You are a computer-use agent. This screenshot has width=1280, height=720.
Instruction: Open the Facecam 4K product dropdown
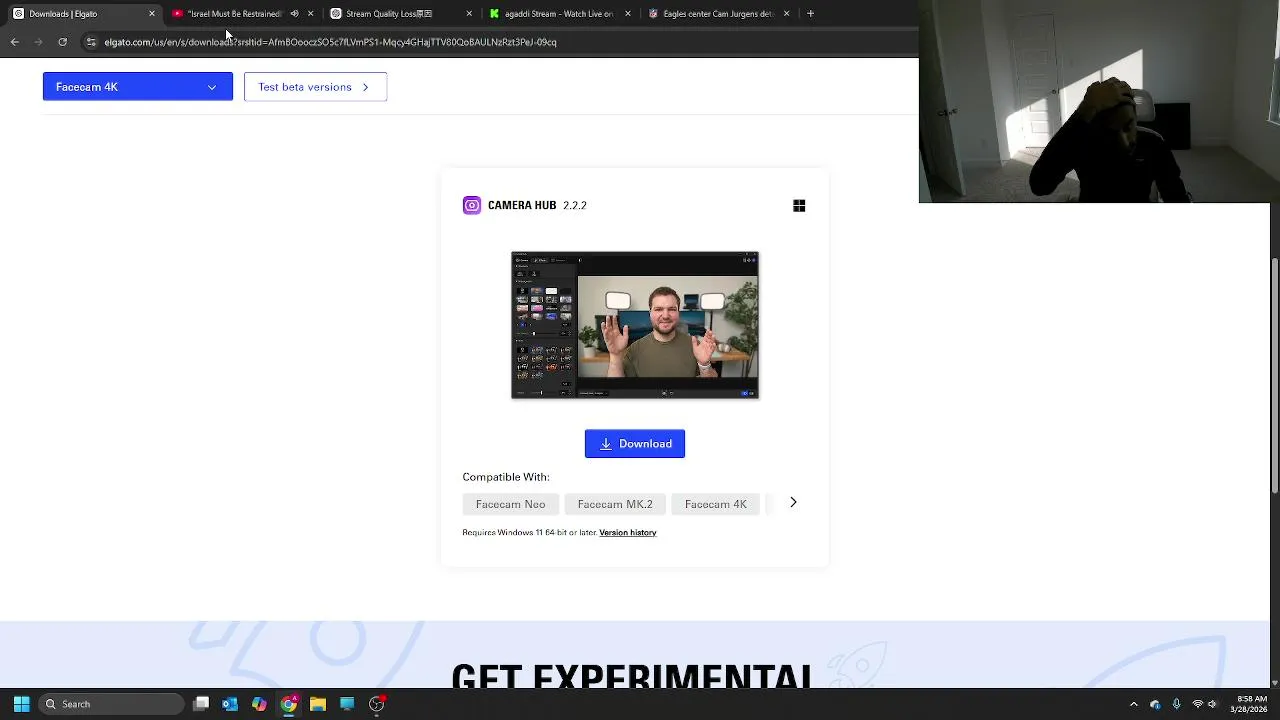tap(137, 87)
